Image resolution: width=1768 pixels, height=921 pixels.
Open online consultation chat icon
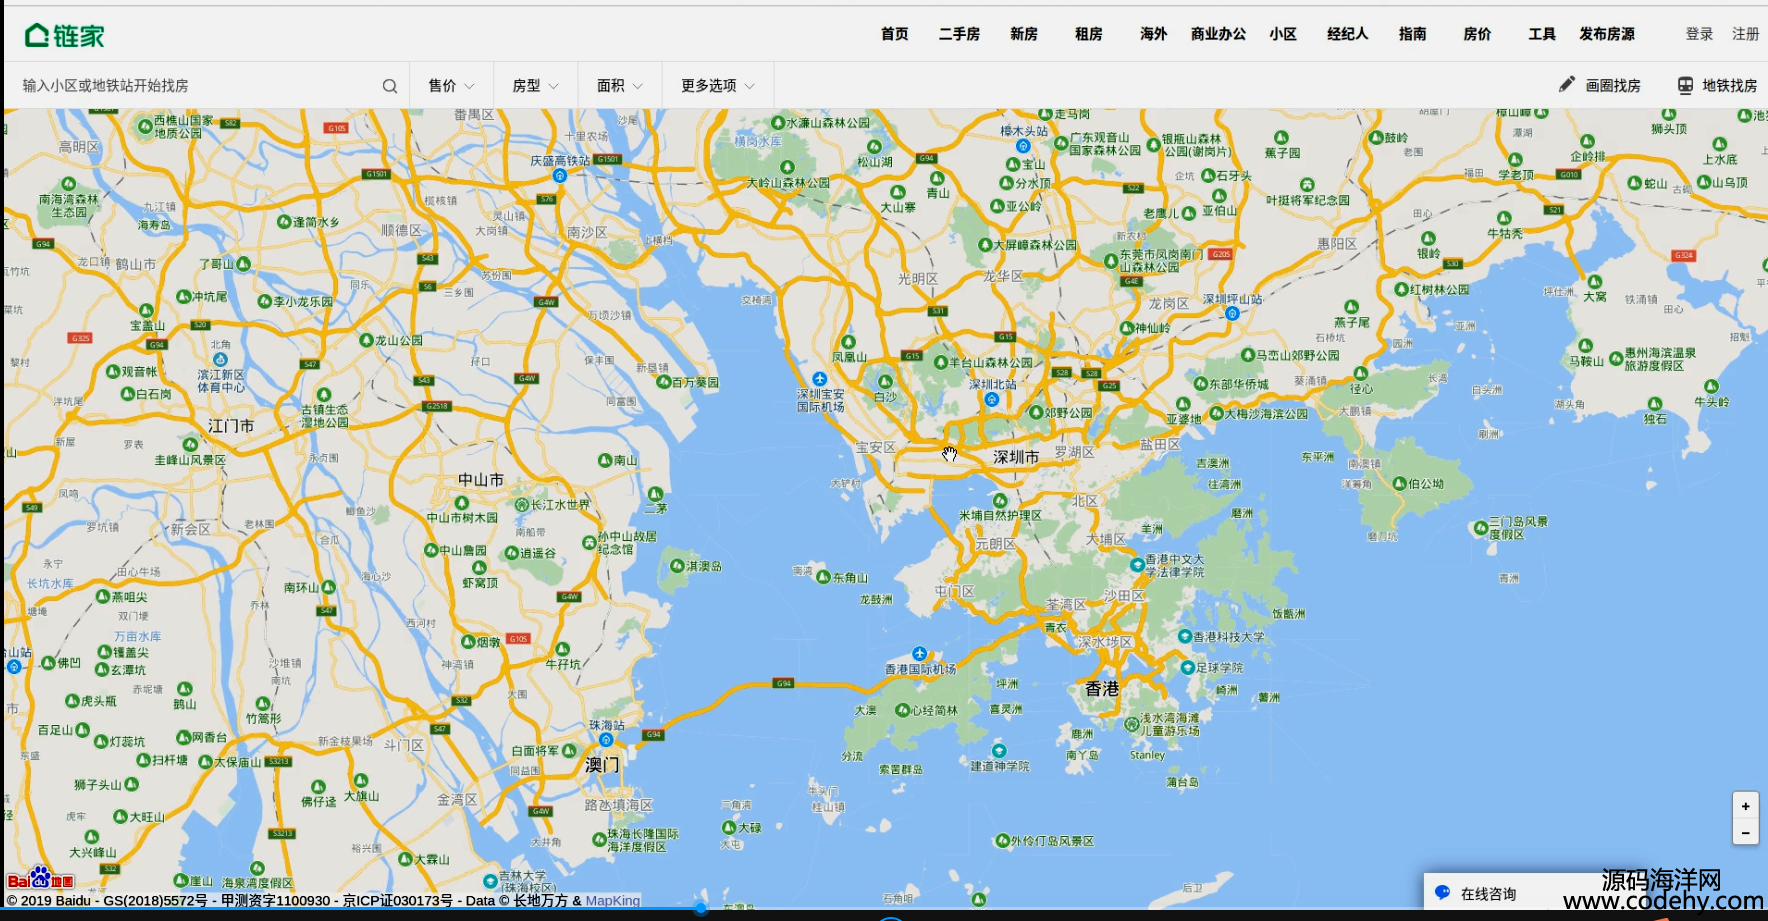[x=1442, y=892]
